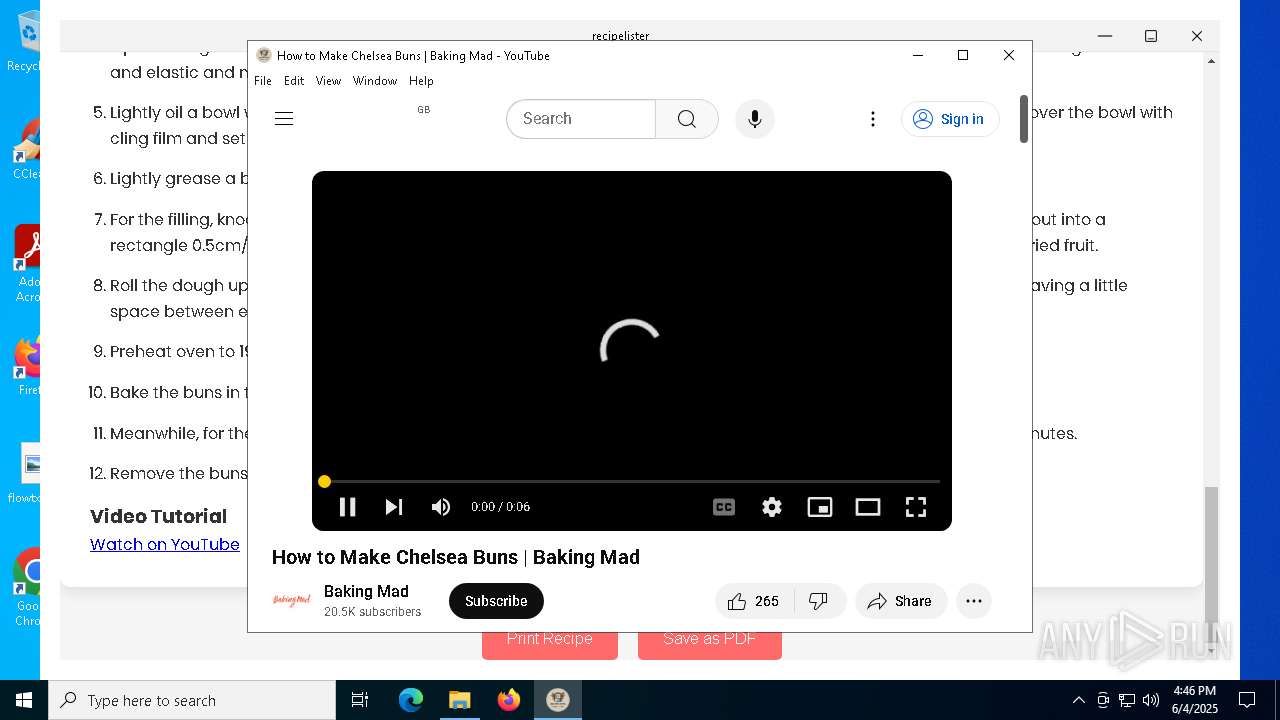
Task: Sign in to YouTube
Action: [950, 119]
